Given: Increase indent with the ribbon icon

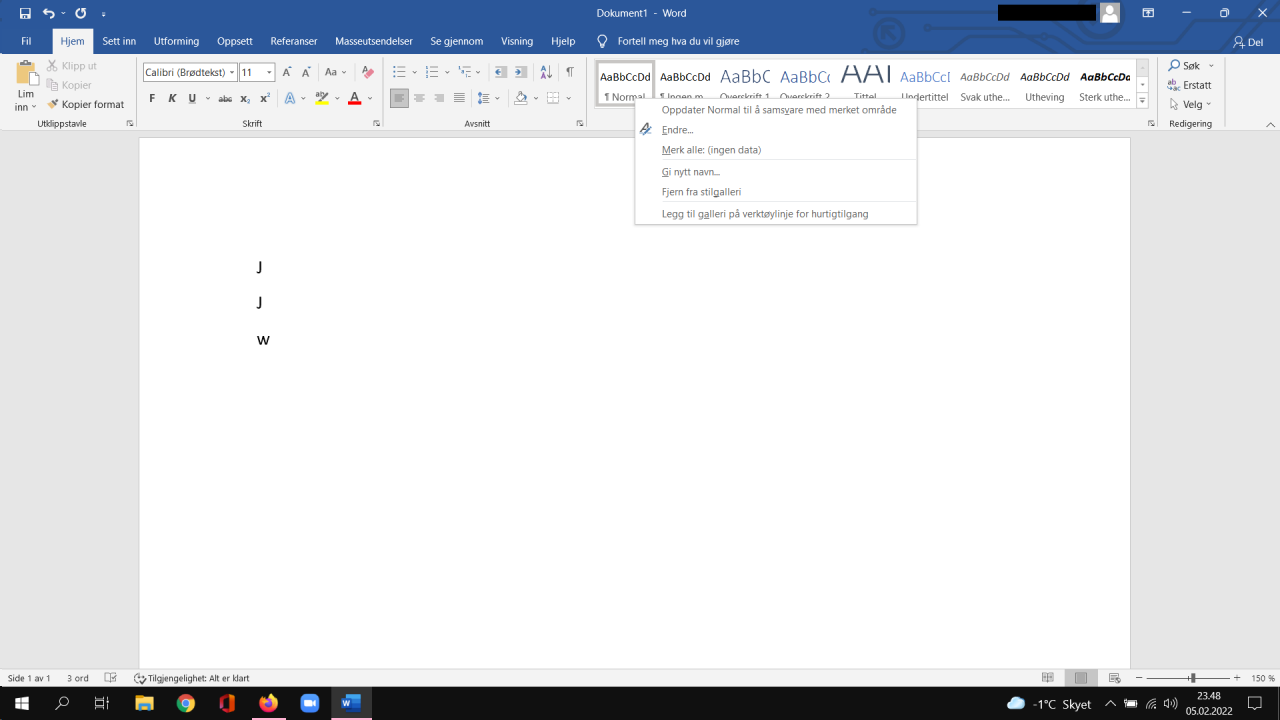Looking at the screenshot, I should click(521, 72).
